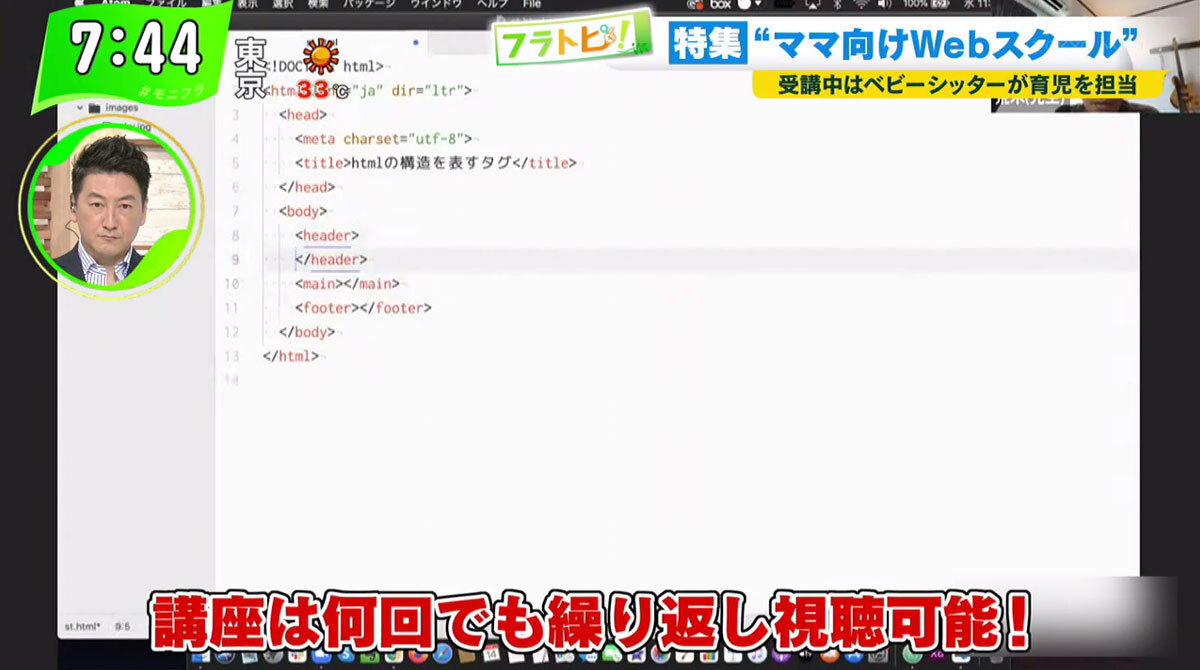Click the <footer></footer> line
The height and width of the screenshot is (670, 1200).
point(363,308)
